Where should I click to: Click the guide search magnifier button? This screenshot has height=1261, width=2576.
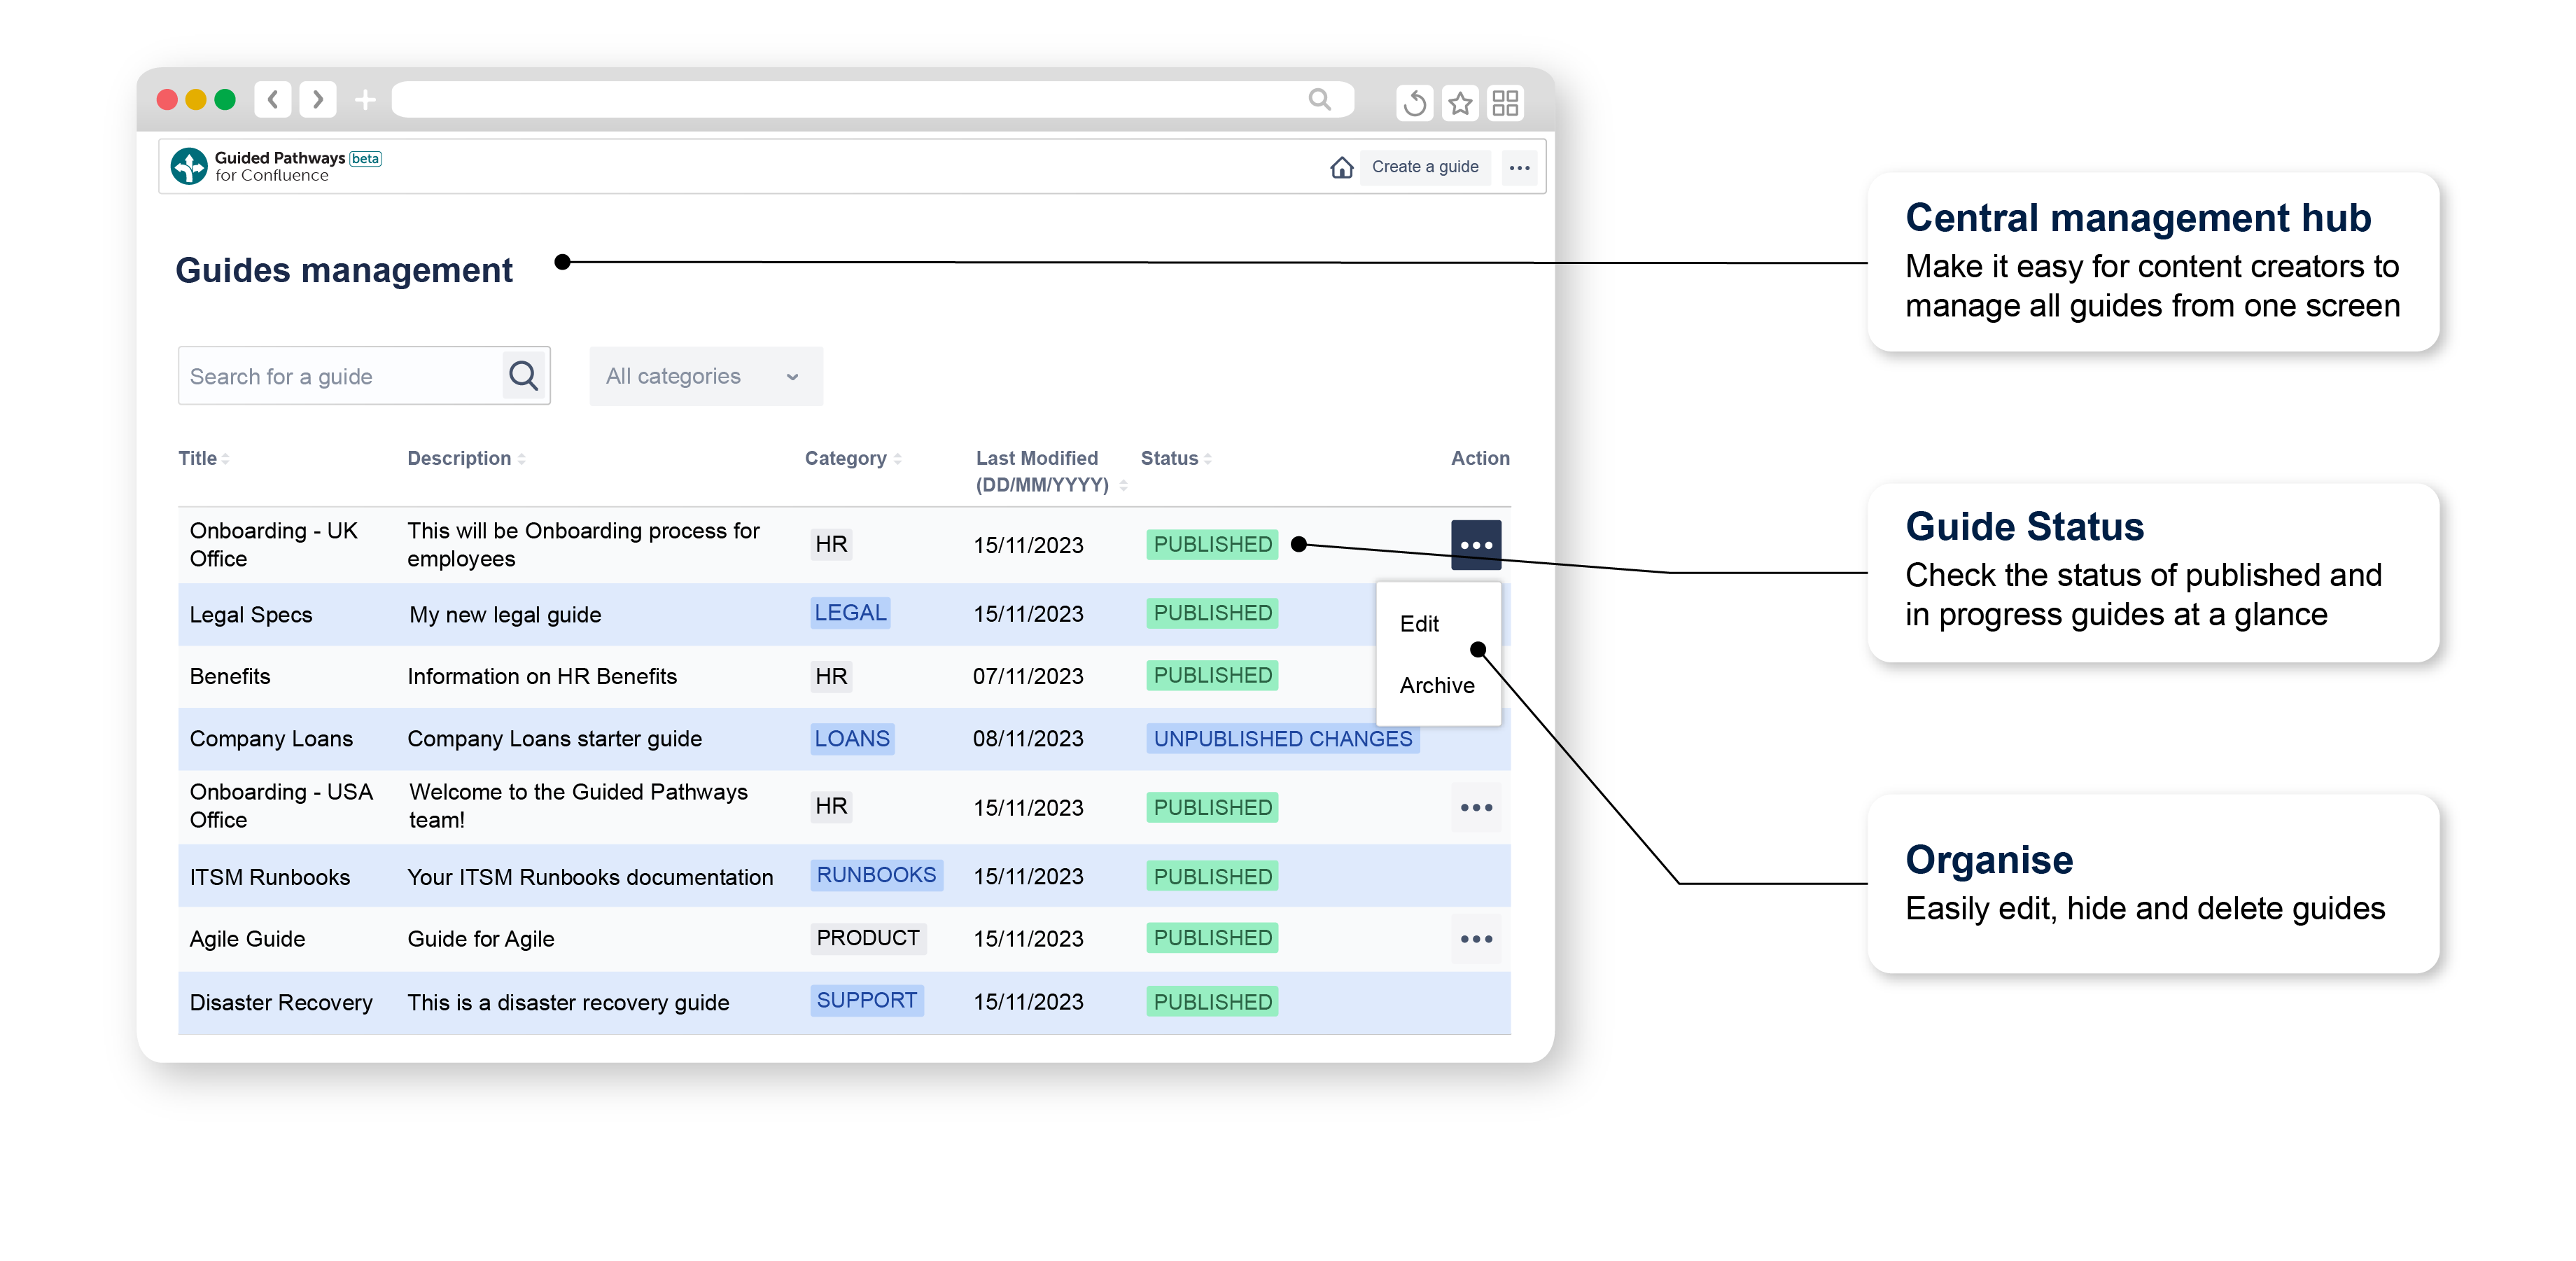524,376
